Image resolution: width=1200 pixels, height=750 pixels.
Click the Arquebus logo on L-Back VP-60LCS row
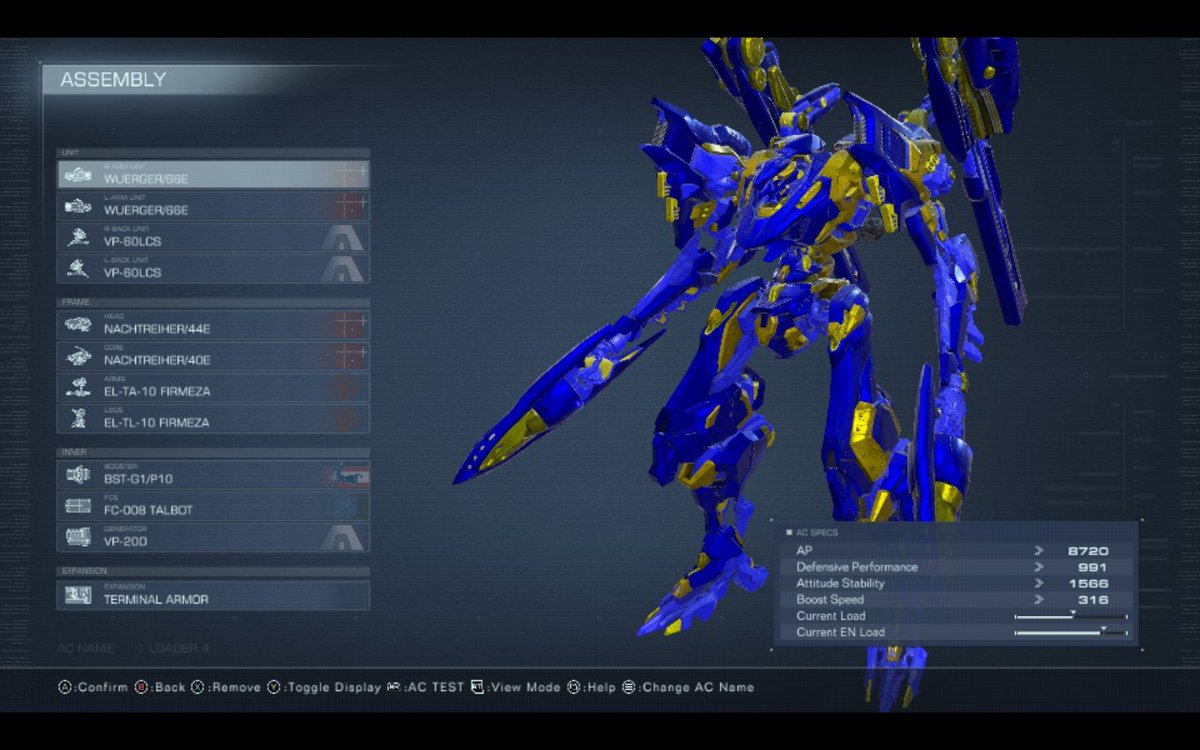coord(343,269)
